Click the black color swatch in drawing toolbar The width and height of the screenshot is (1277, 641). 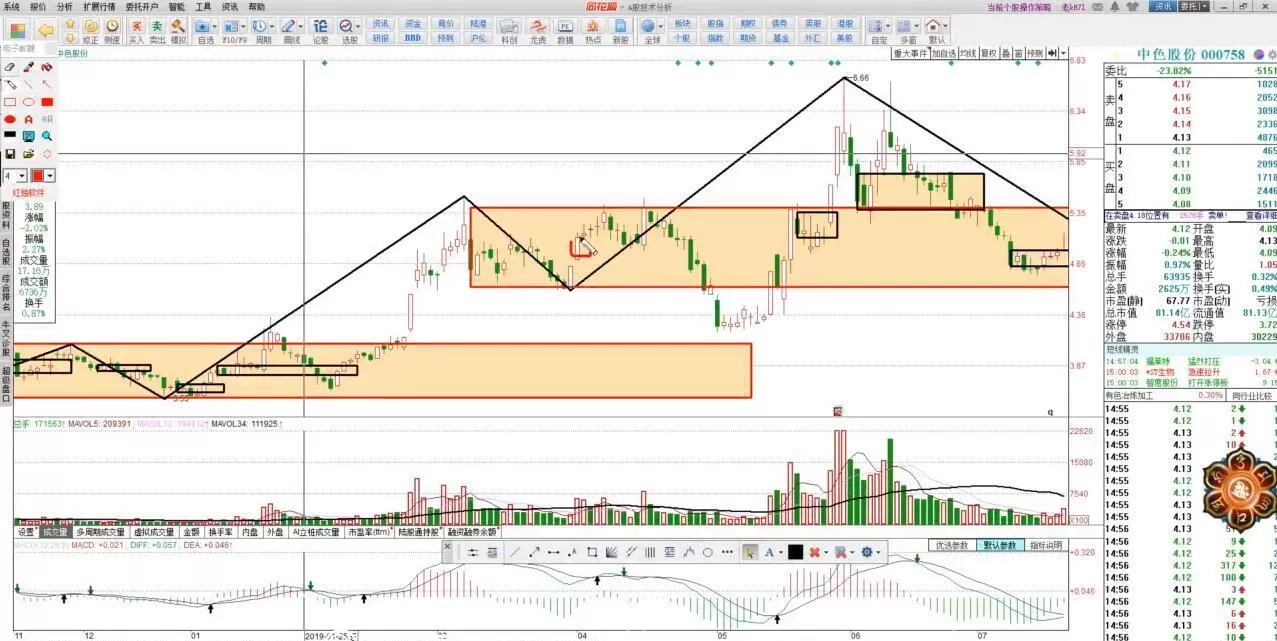point(795,552)
